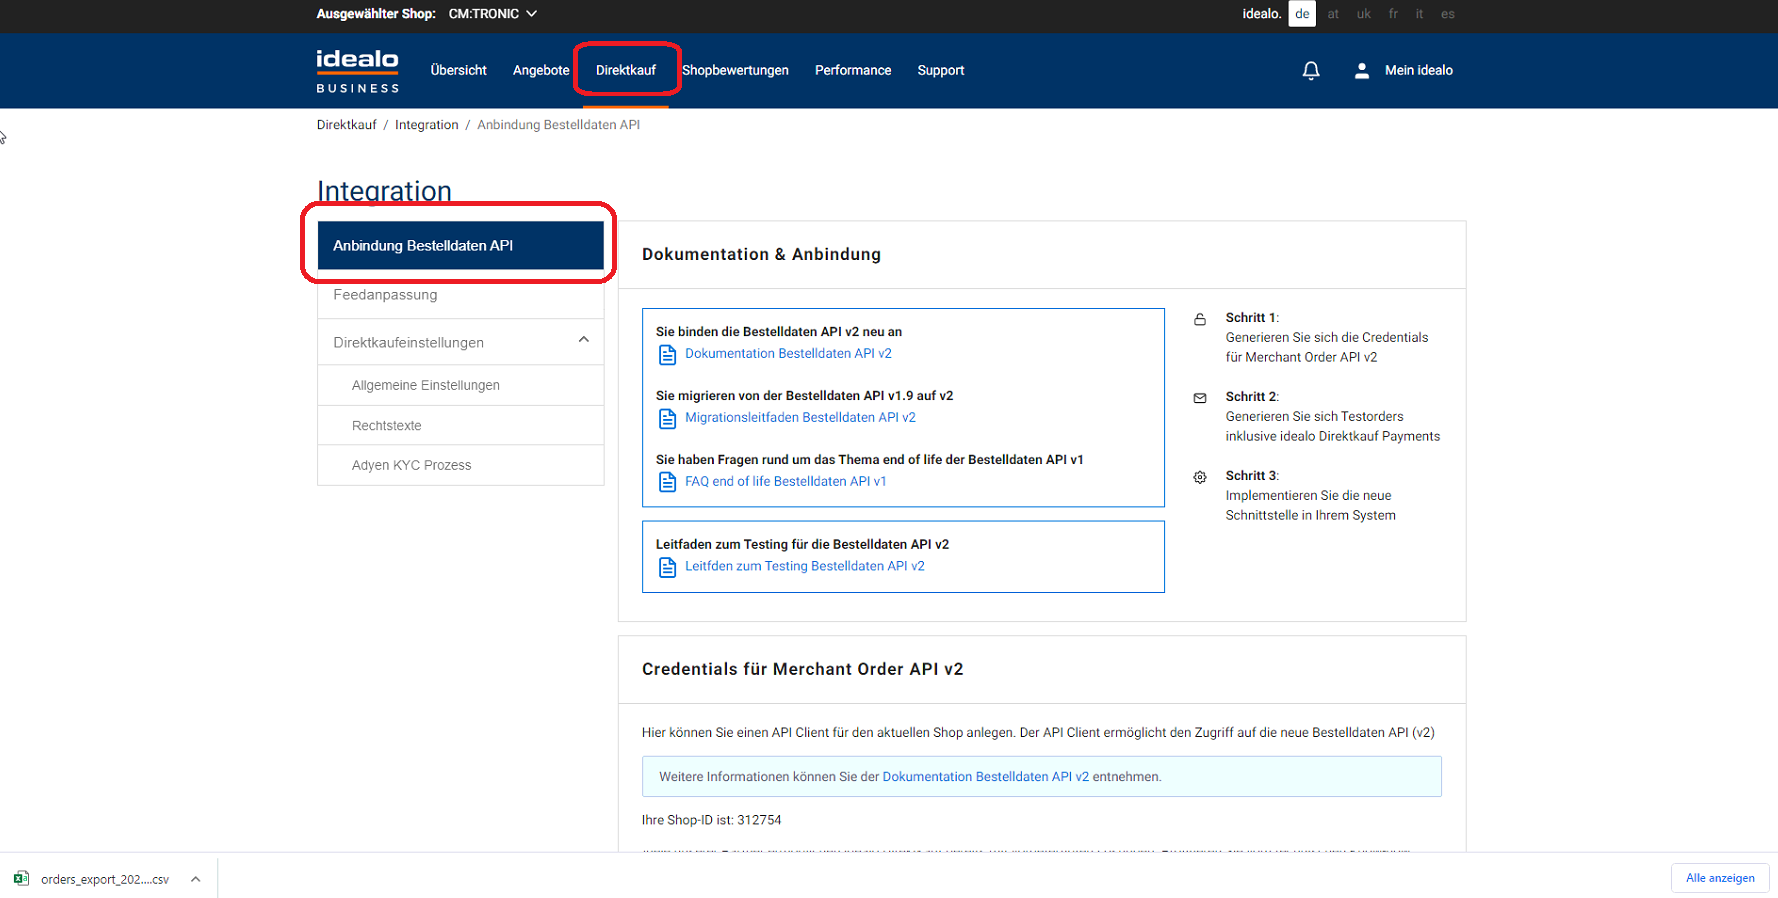Click document icon beside Dokumentation Bestelldaten API v2
Image resolution: width=1778 pixels, height=898 pixels.
pyautogui.click(x=667, y=355)
